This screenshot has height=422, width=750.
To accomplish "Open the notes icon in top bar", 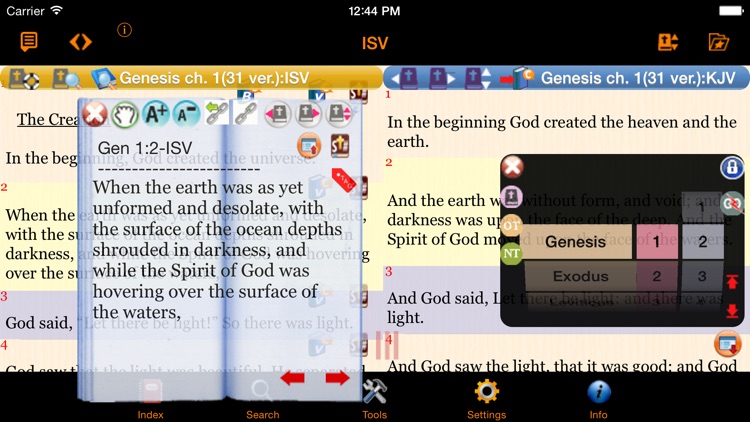I will click(29, 42).
